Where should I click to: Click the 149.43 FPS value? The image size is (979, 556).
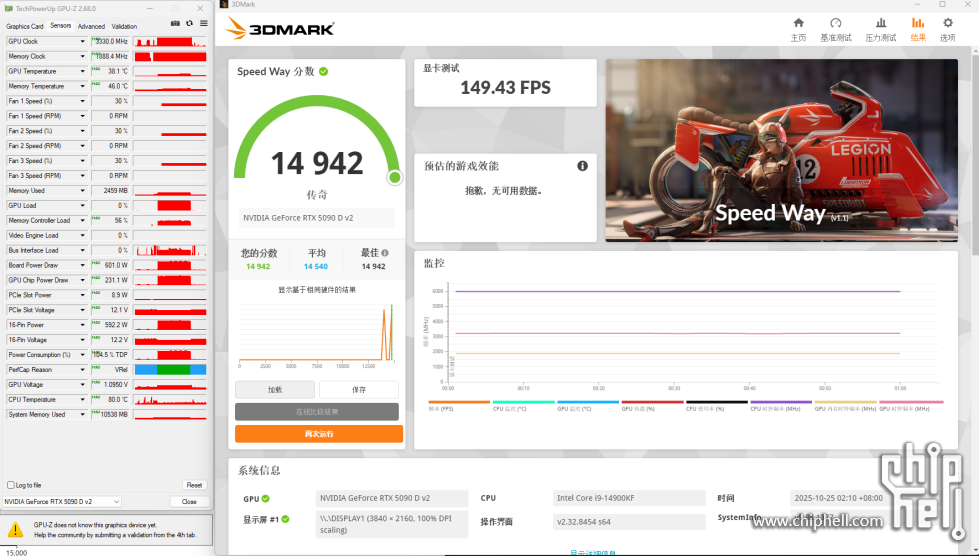pyautogui.click(x=506, y=88)
